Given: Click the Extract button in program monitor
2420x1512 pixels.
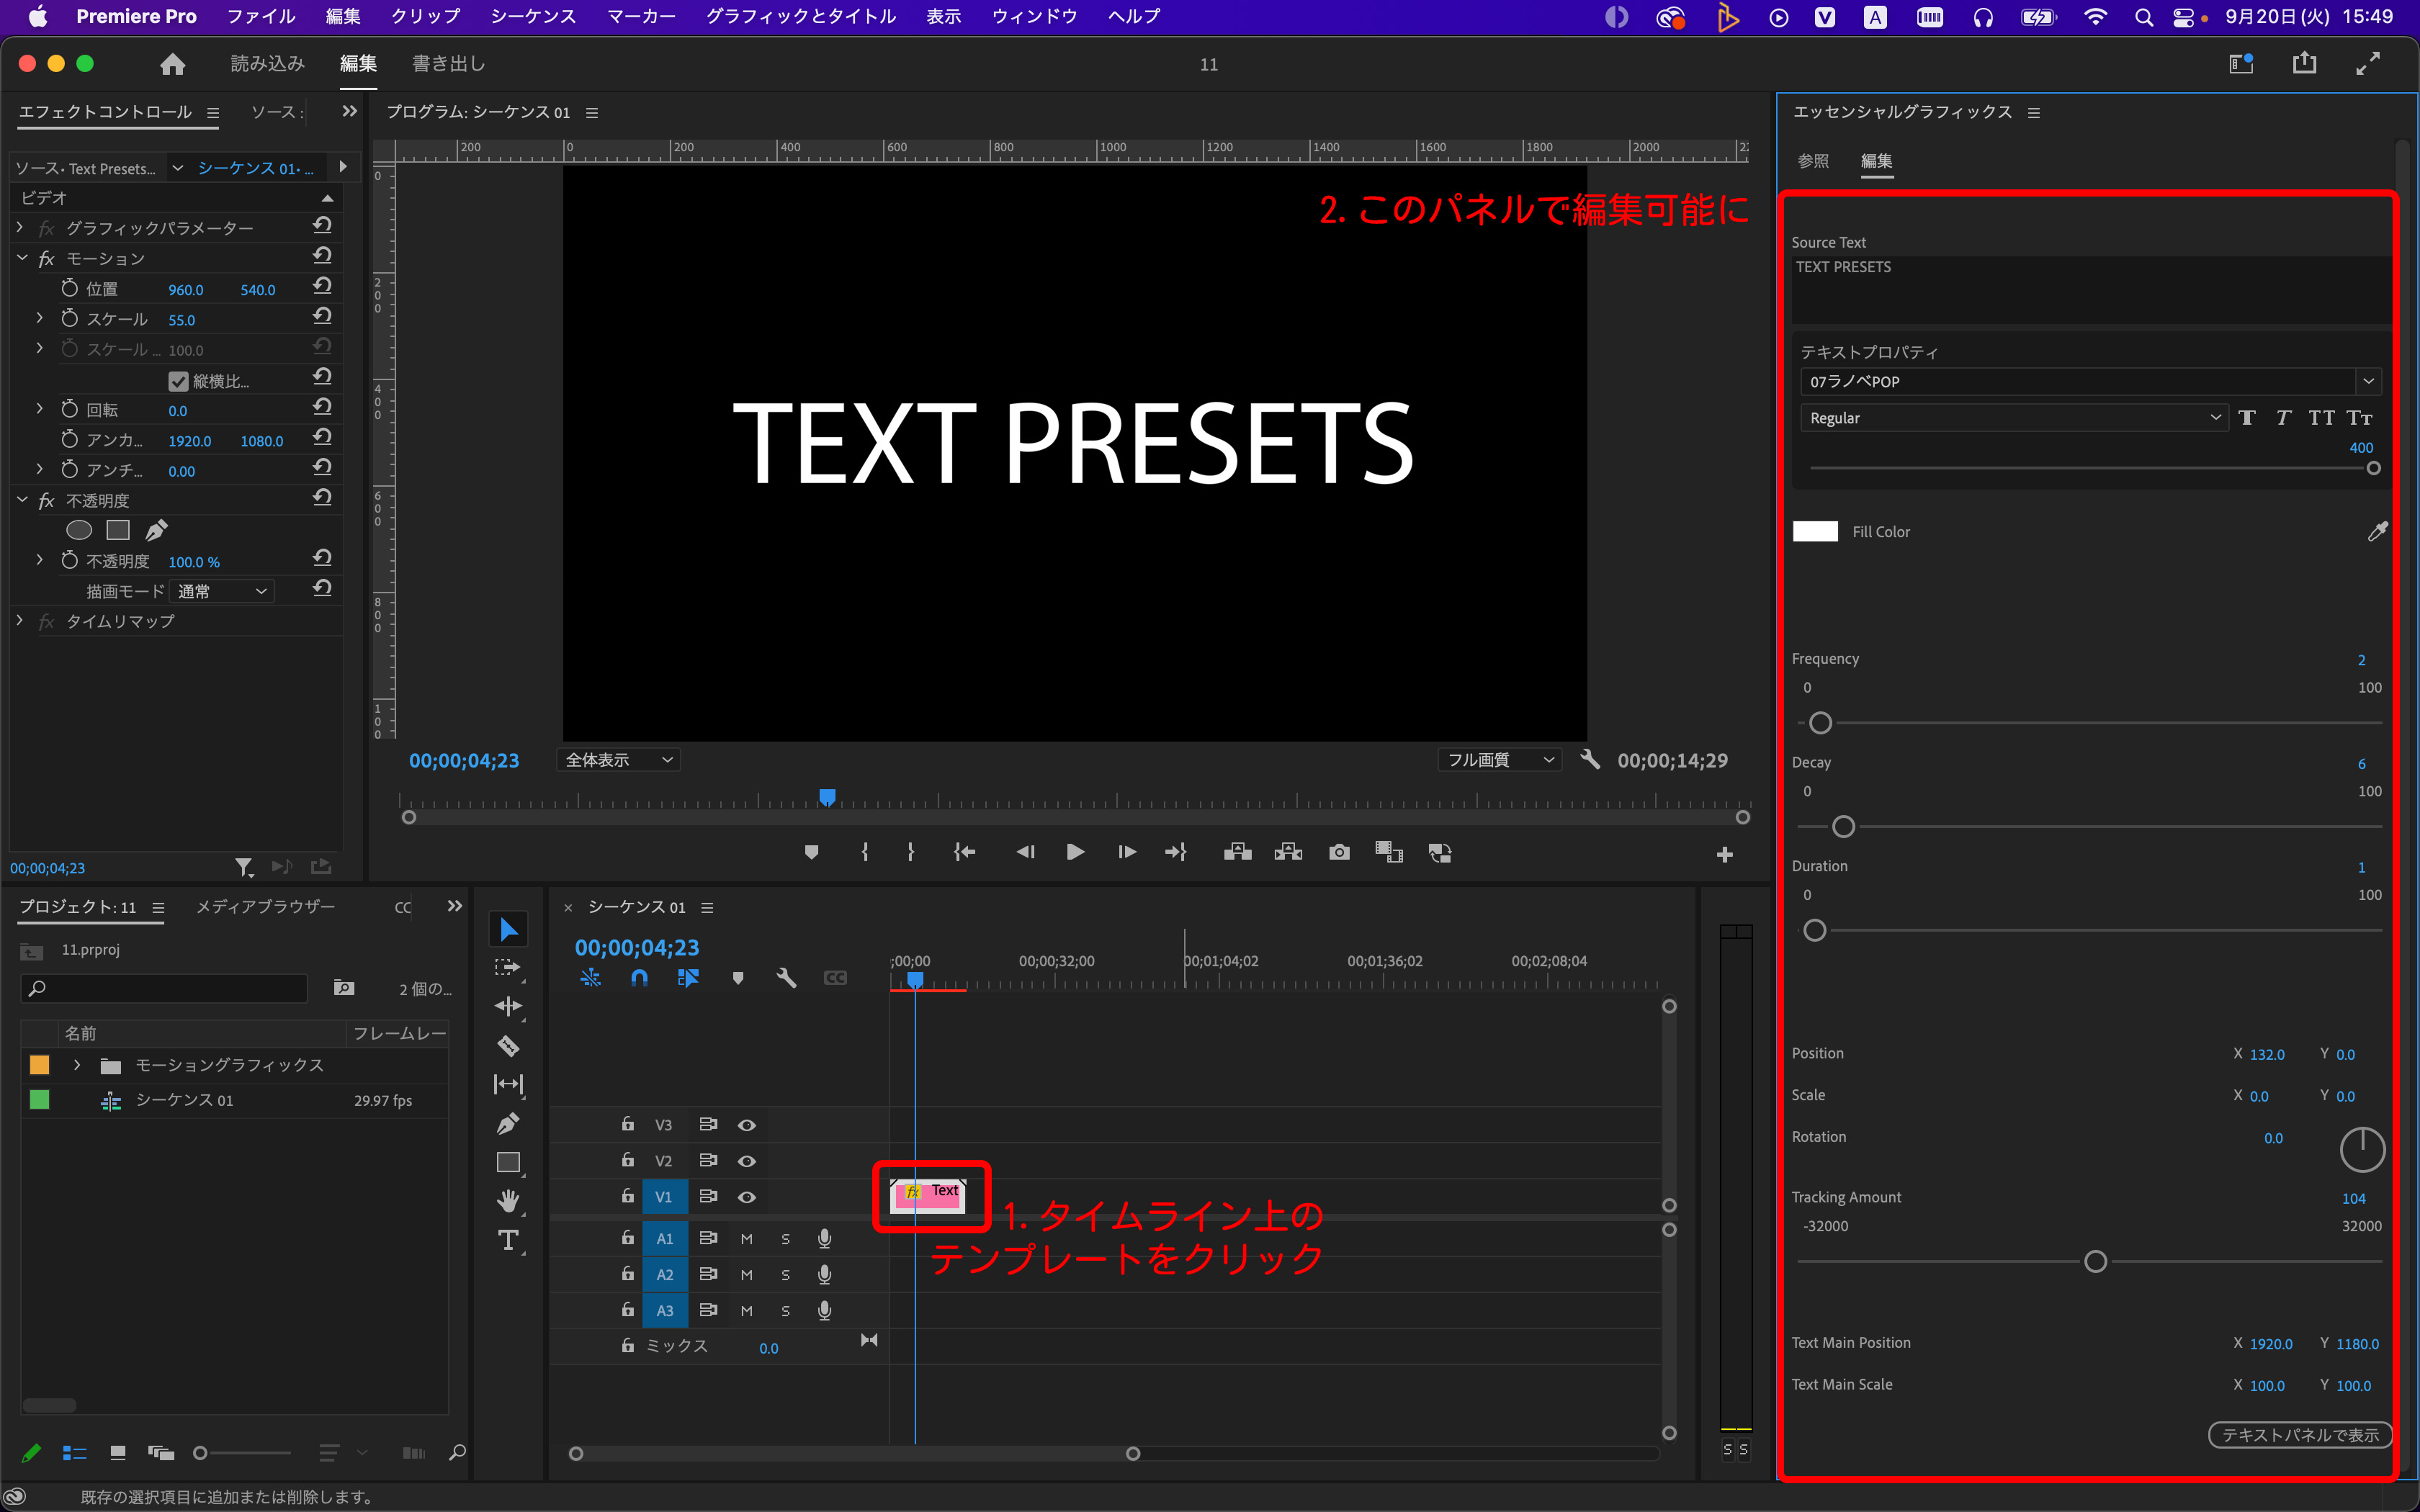Looking at the screenshot, I should 1288,852.
